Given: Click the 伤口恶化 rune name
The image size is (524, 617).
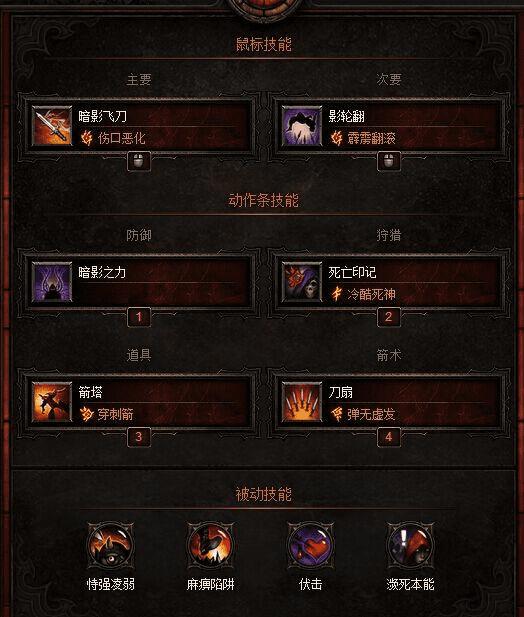Looking at the screenshot, I should point(122,138).
